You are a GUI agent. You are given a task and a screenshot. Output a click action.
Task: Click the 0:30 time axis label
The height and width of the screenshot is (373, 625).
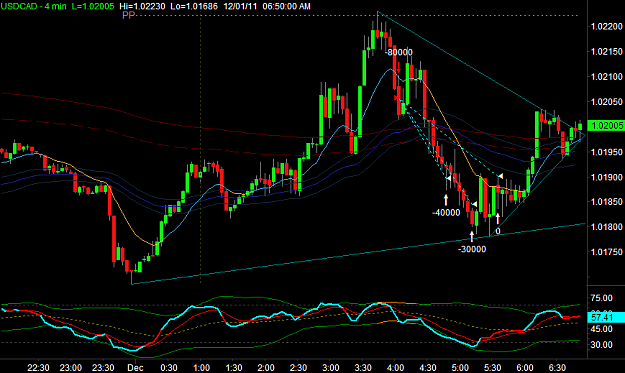[x=169, y=368]
